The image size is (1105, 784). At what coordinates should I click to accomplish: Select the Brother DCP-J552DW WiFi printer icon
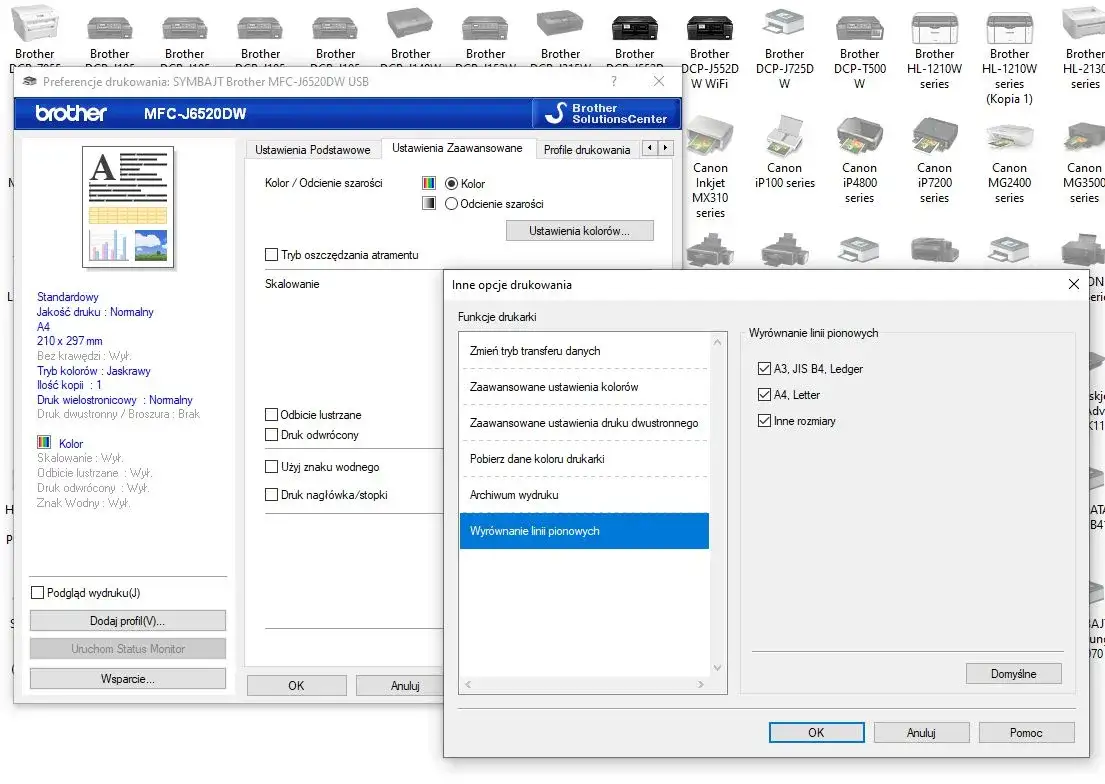(x=710, y=49)
